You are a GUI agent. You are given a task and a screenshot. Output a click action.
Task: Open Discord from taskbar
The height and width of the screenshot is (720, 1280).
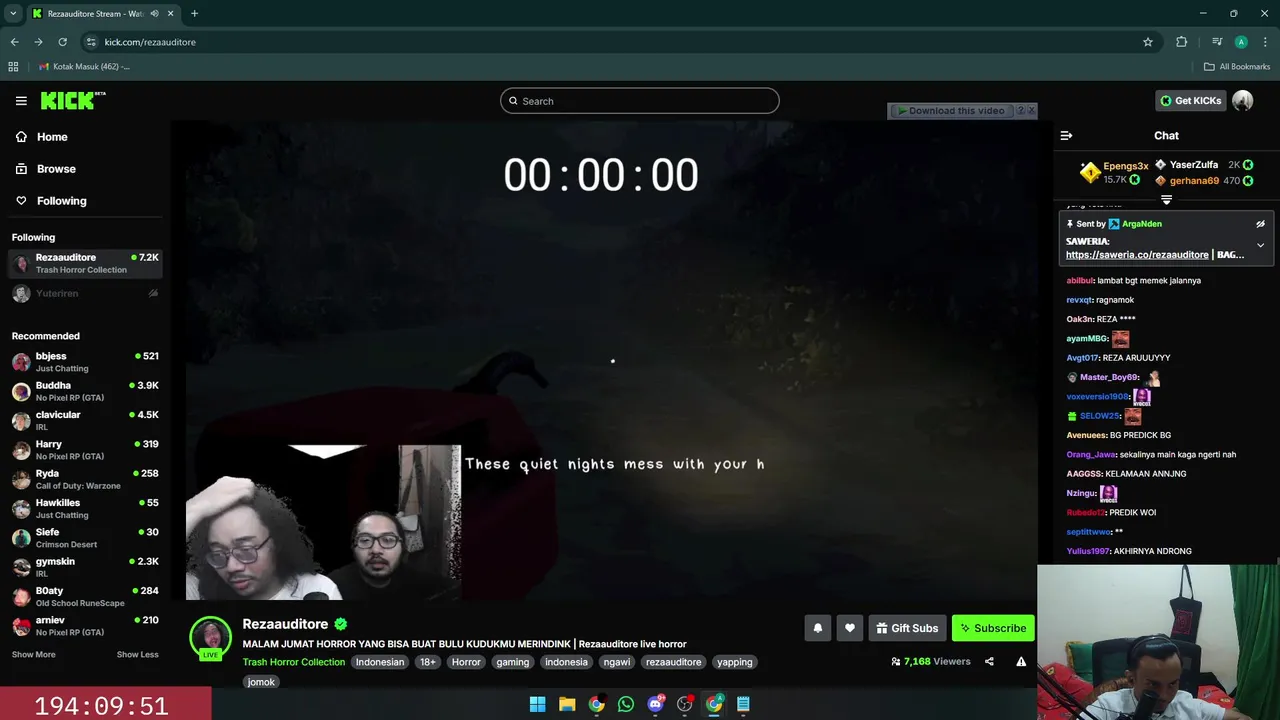coord(655,704)
